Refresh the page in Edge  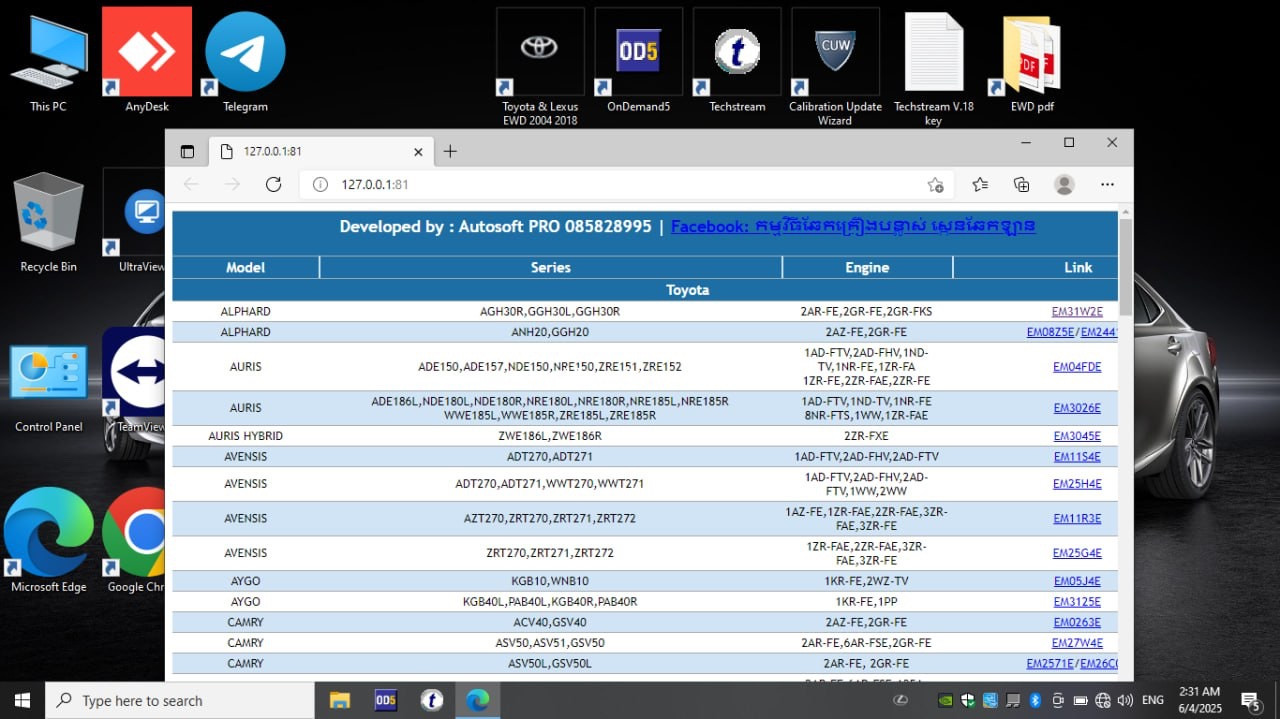tap(273, 184)
